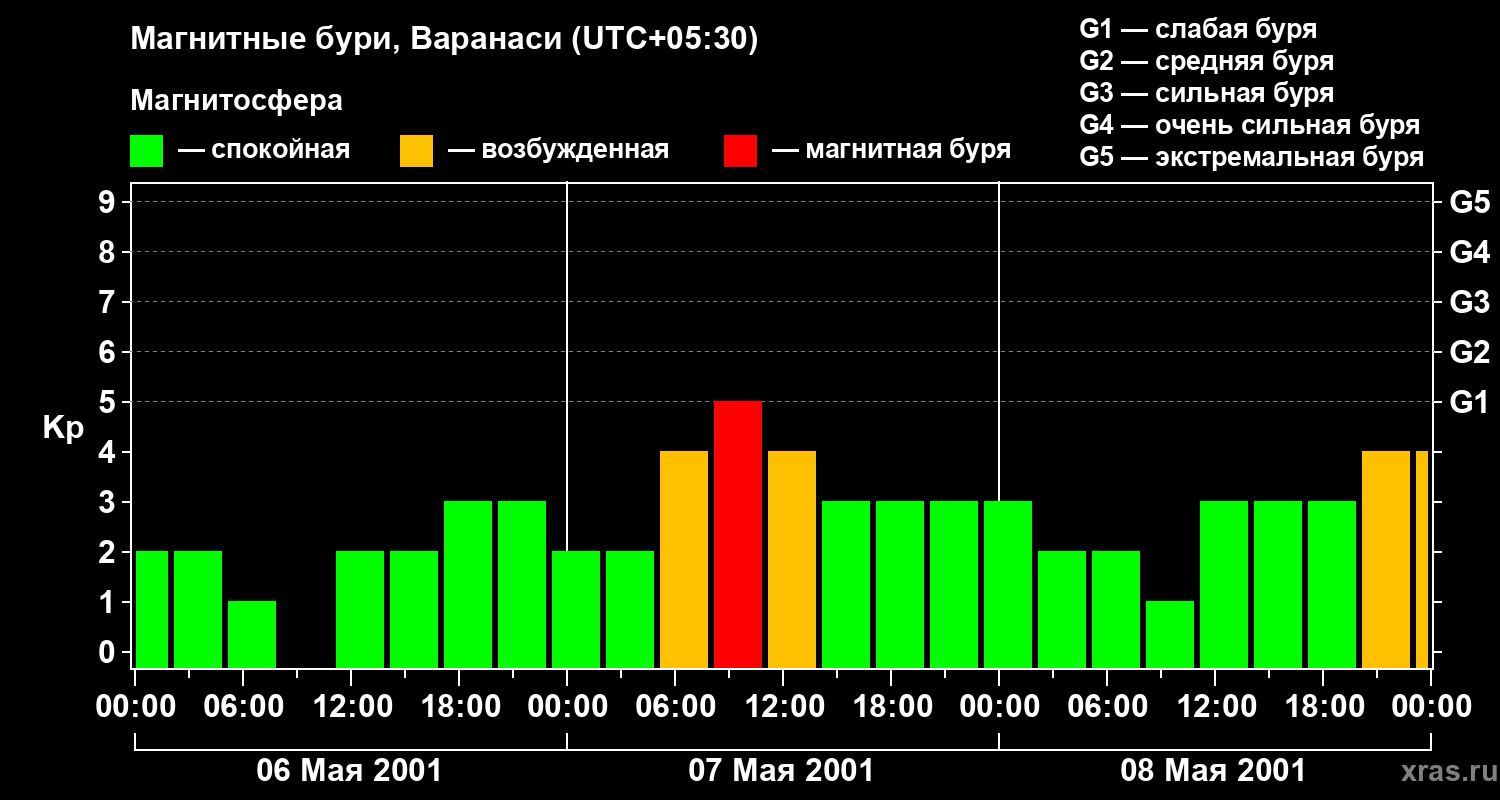
Task: Click the '— спокойная' legend label
Action: pyautogui.click(x=264, y=150)
